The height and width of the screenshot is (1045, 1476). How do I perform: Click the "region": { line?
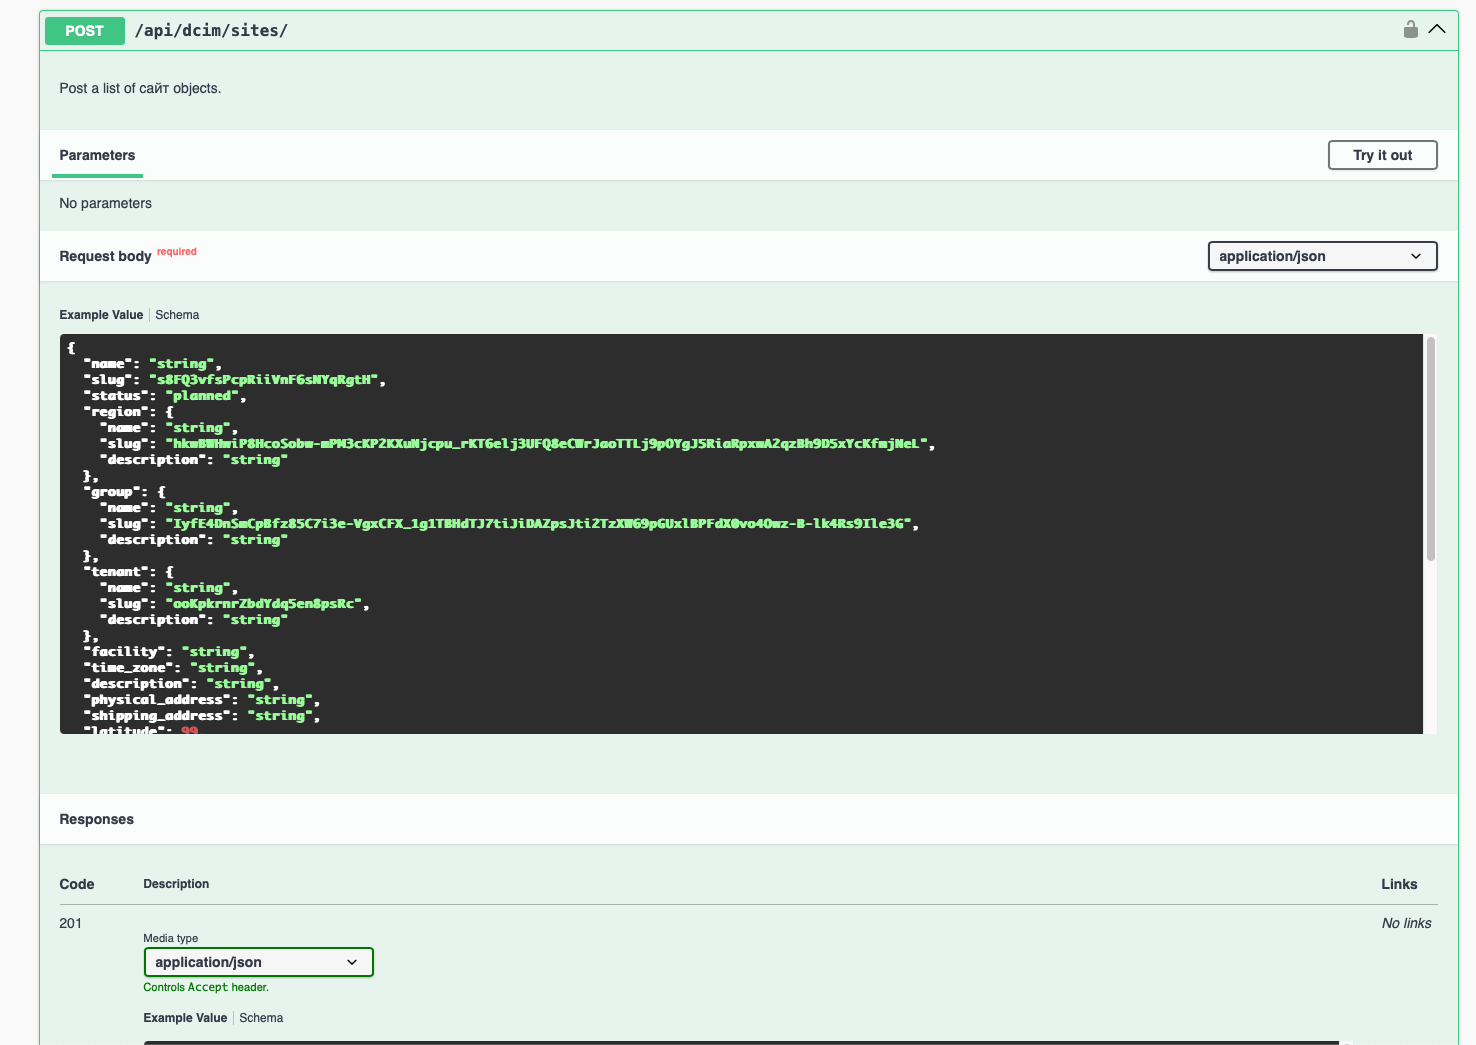click(128, 412)
